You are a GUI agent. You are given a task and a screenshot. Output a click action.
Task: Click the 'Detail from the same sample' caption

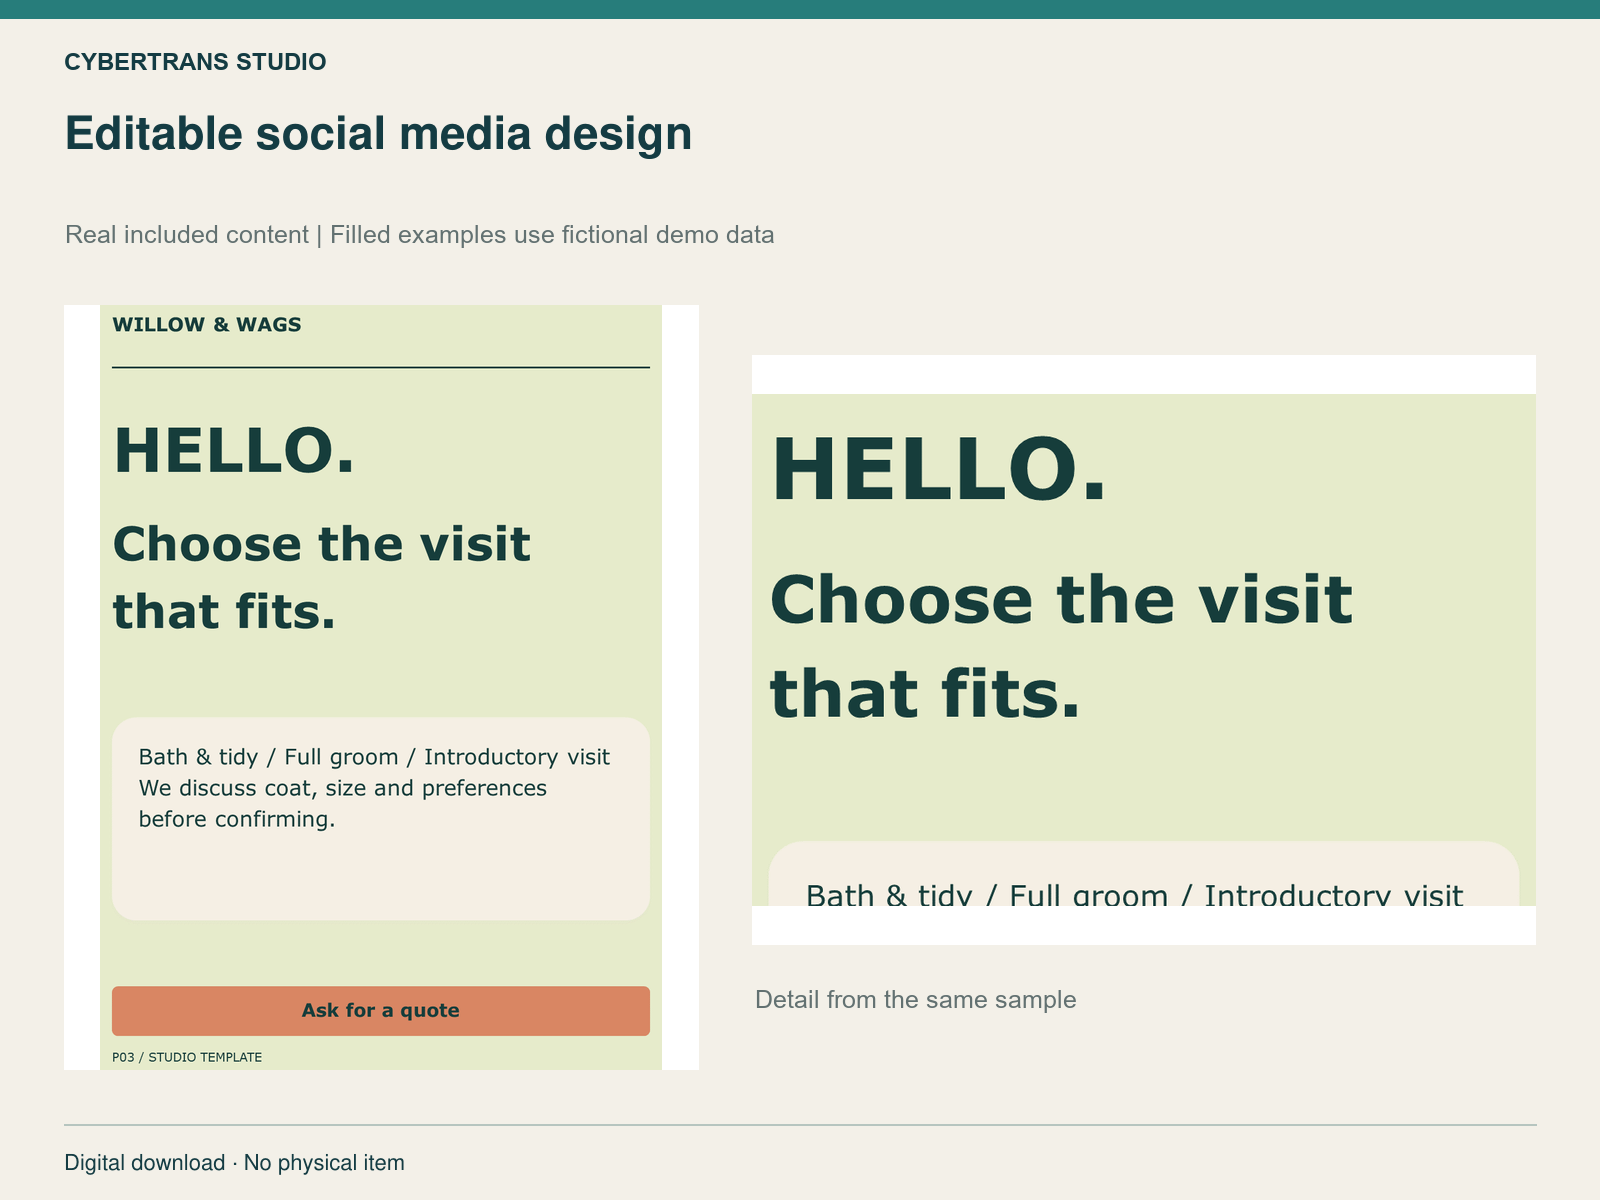coord(915,1000)
